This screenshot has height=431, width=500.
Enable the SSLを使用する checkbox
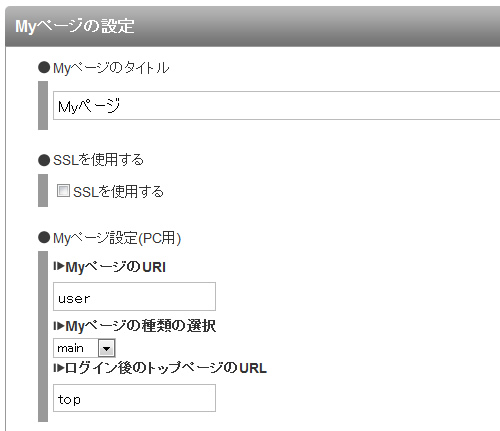click(x=63, y=191)
